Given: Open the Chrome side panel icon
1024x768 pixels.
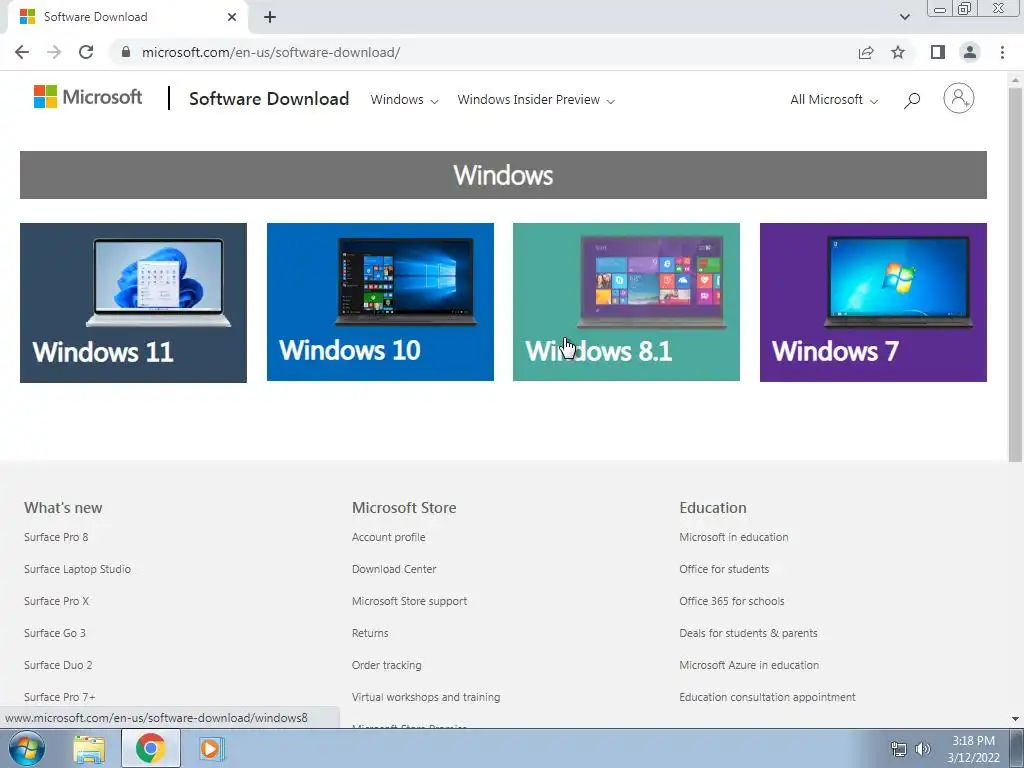Looking at the screenshot, I should click(938, 52).
